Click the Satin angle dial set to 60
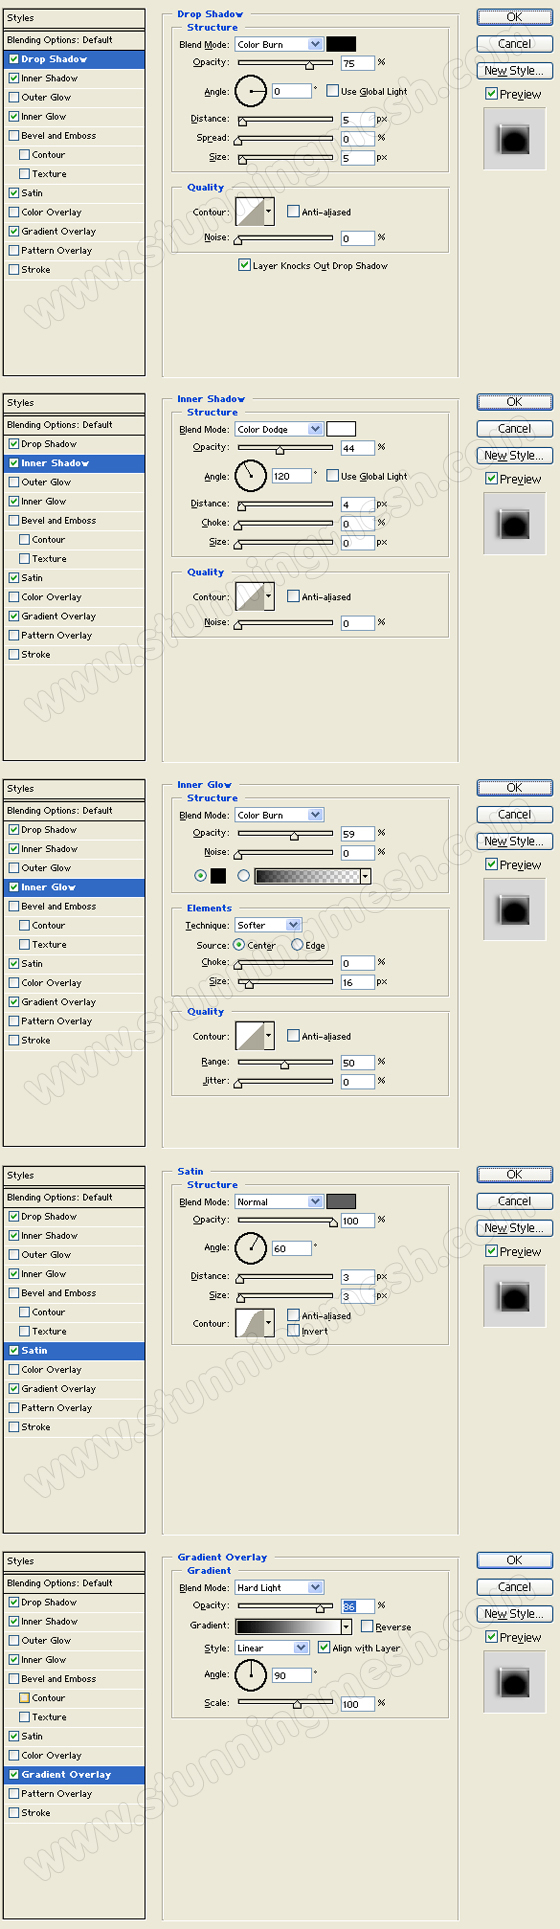This screenshot has height=1929, width=560. [251, 1248]
